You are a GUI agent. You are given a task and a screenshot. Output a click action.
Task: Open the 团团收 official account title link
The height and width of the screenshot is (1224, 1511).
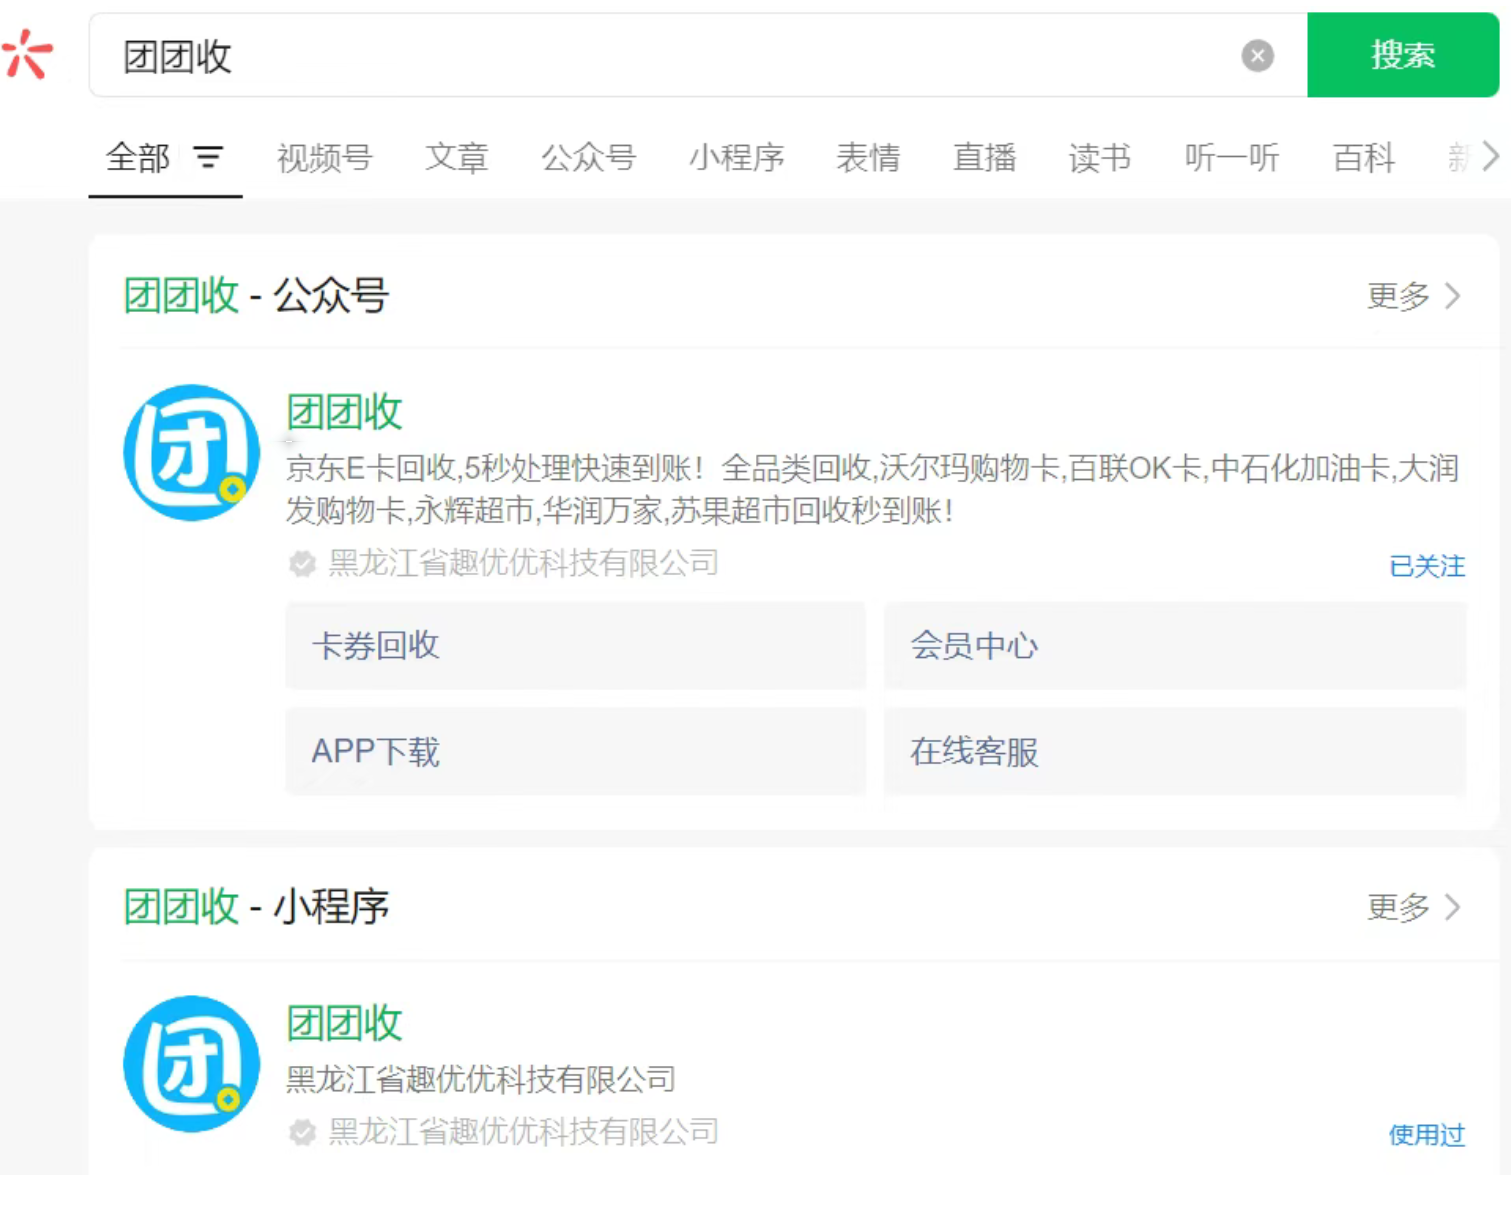click(x=344, y=412)
